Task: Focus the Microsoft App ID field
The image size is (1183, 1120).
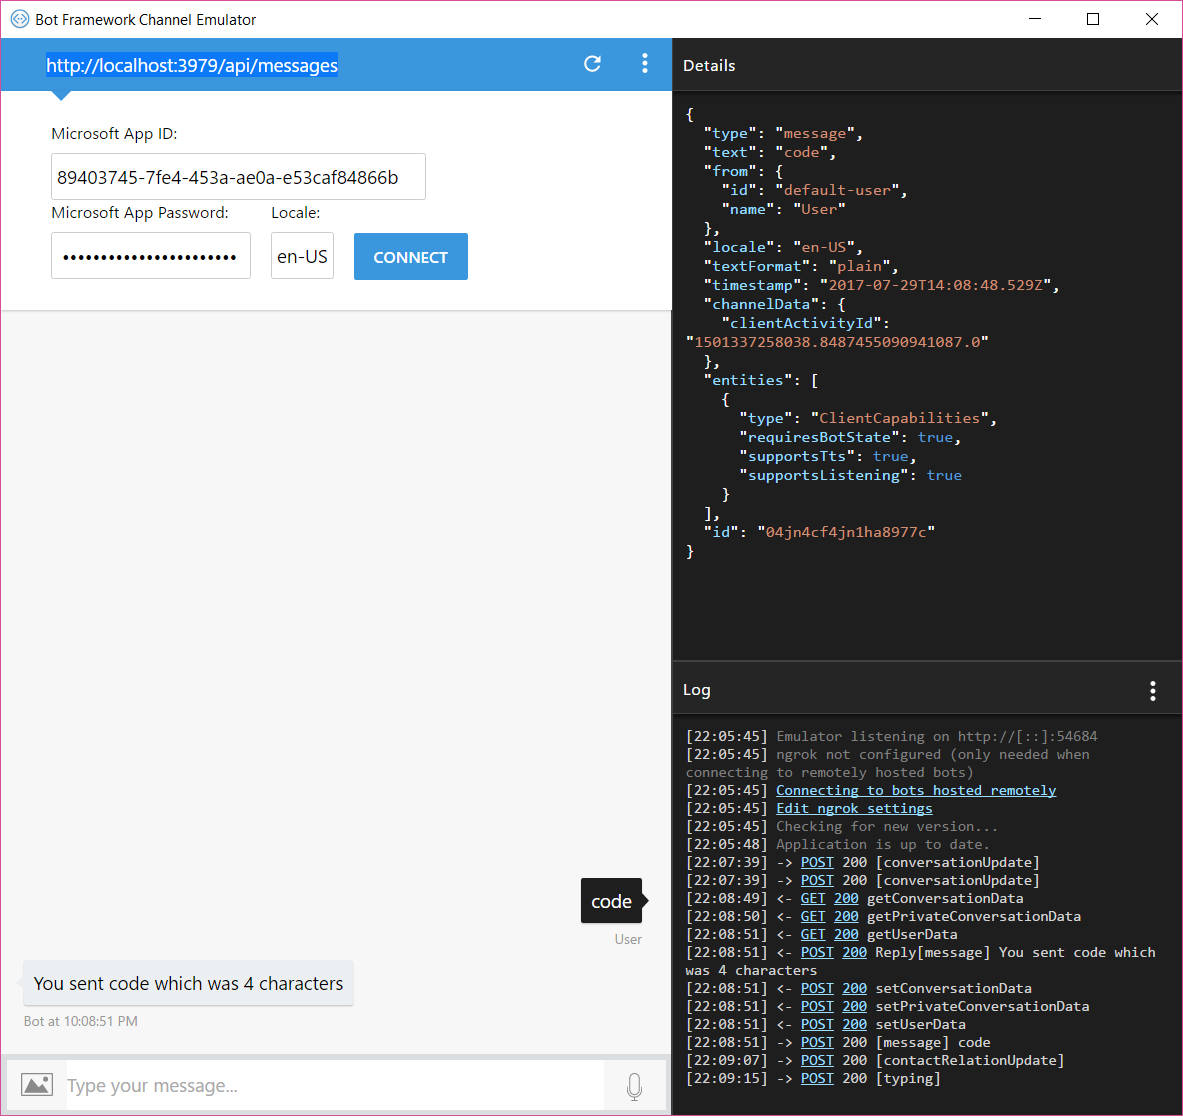Action: (238, 176)
